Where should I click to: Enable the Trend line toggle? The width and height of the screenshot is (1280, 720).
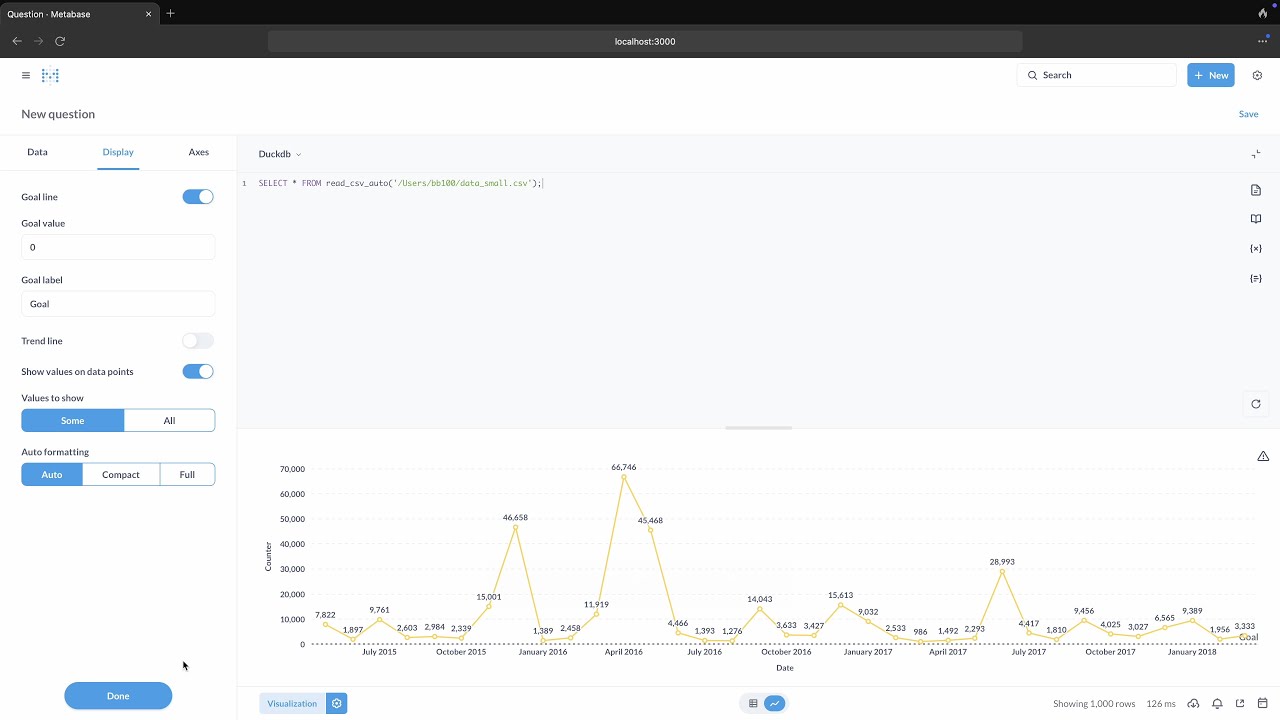click(x=198, y=341)
